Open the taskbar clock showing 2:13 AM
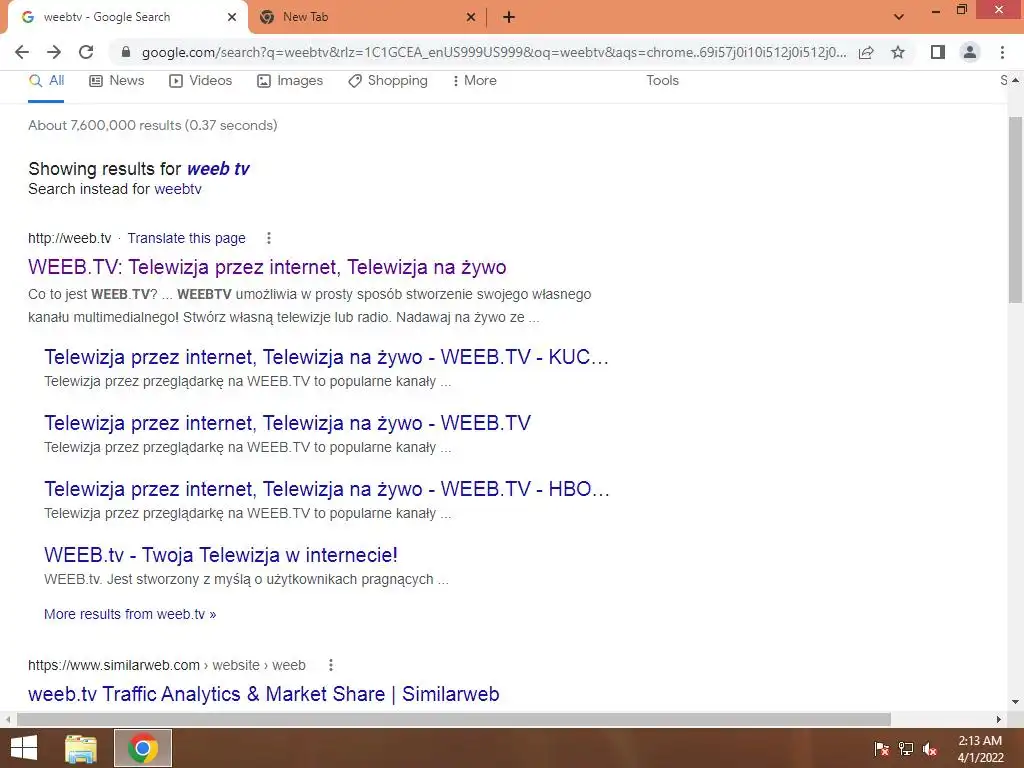This screenshot has width=1024, height=768. click(x=980, y=749)
